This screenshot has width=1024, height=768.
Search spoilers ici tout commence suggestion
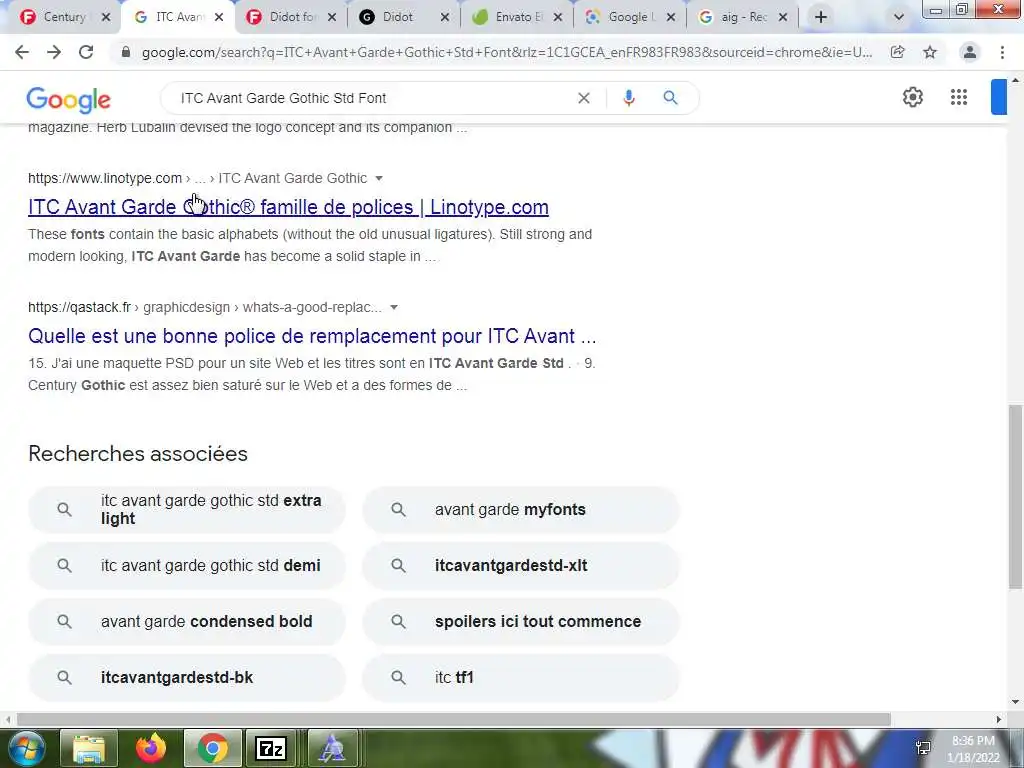pyautogui.click(x=521, y=622)
